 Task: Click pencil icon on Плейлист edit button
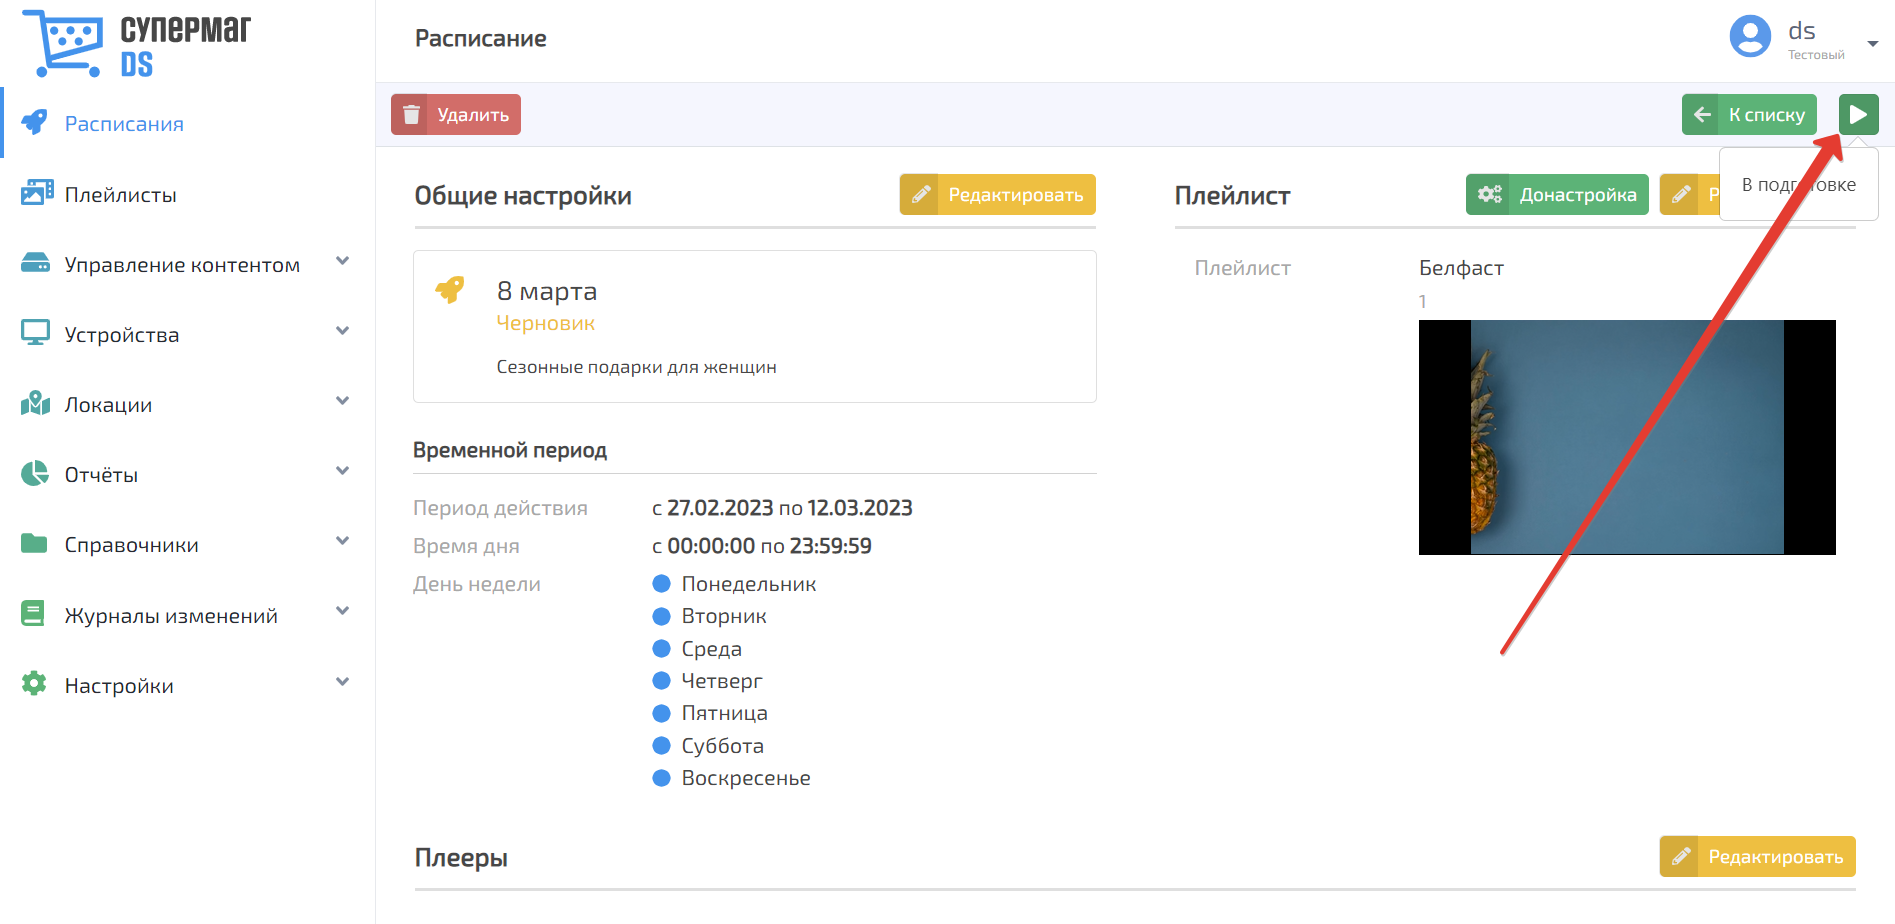pyautogui.click(x=1682, y=194)
